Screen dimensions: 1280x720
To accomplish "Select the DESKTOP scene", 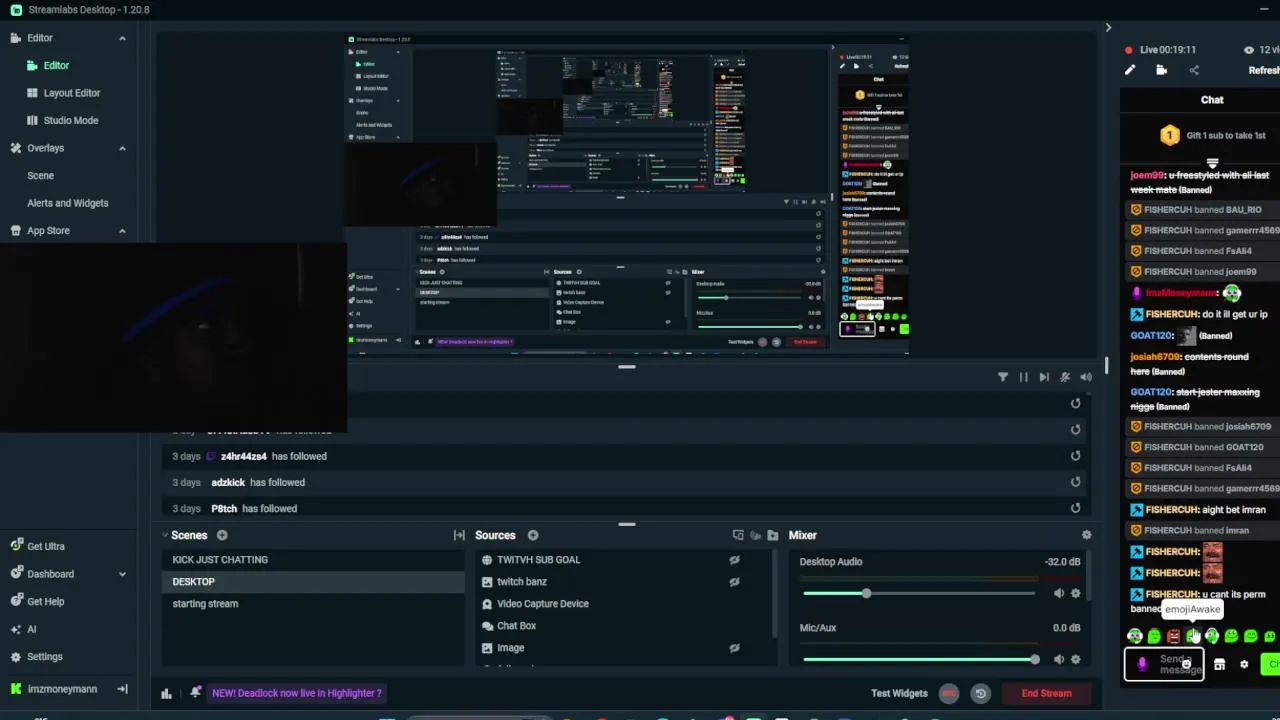I will pyautogui.click(x=313, y=582).
